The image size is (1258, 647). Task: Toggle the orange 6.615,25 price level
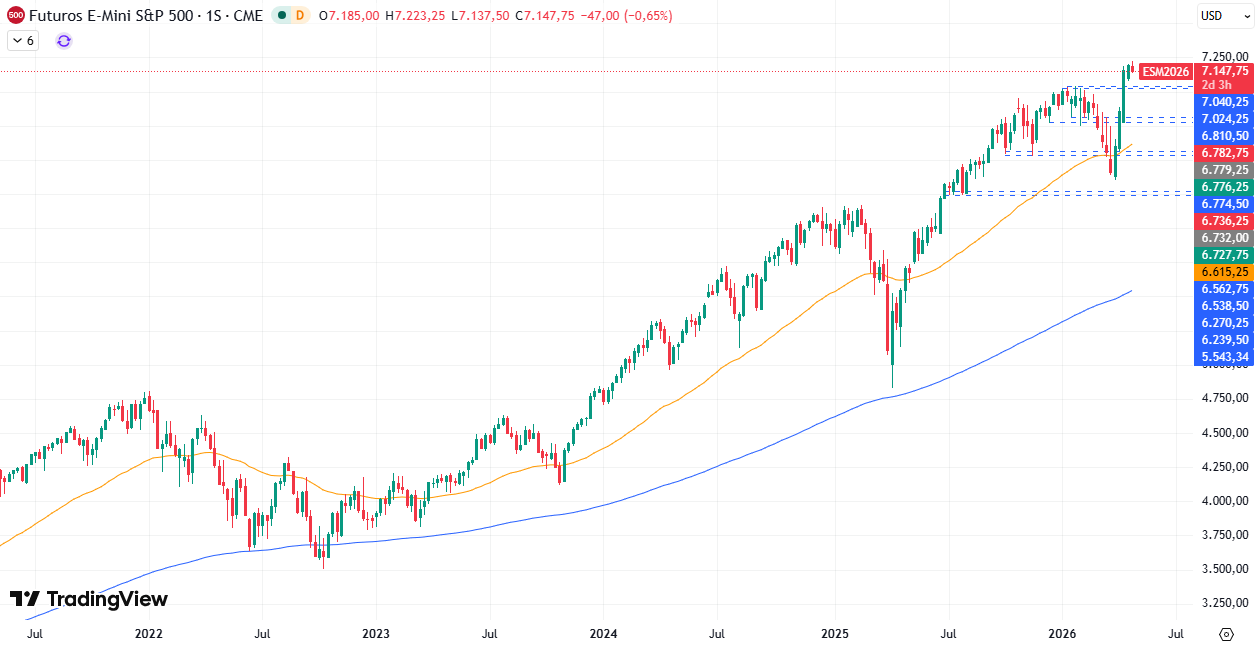pos(1224,271)
